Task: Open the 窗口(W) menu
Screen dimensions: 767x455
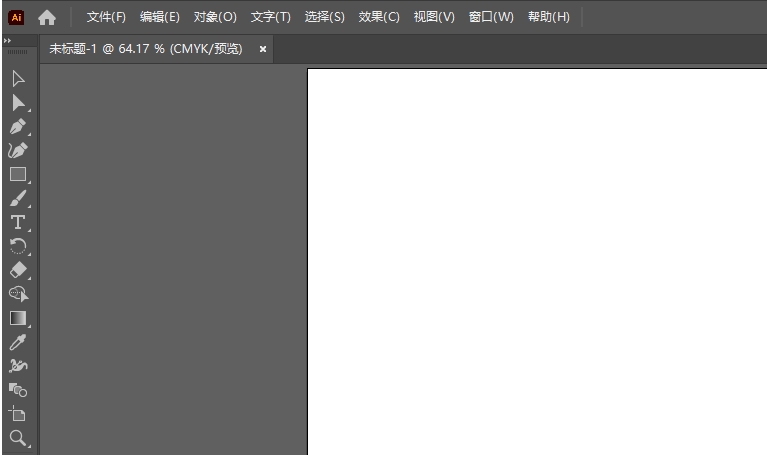Action: click(x=491, y=17)
